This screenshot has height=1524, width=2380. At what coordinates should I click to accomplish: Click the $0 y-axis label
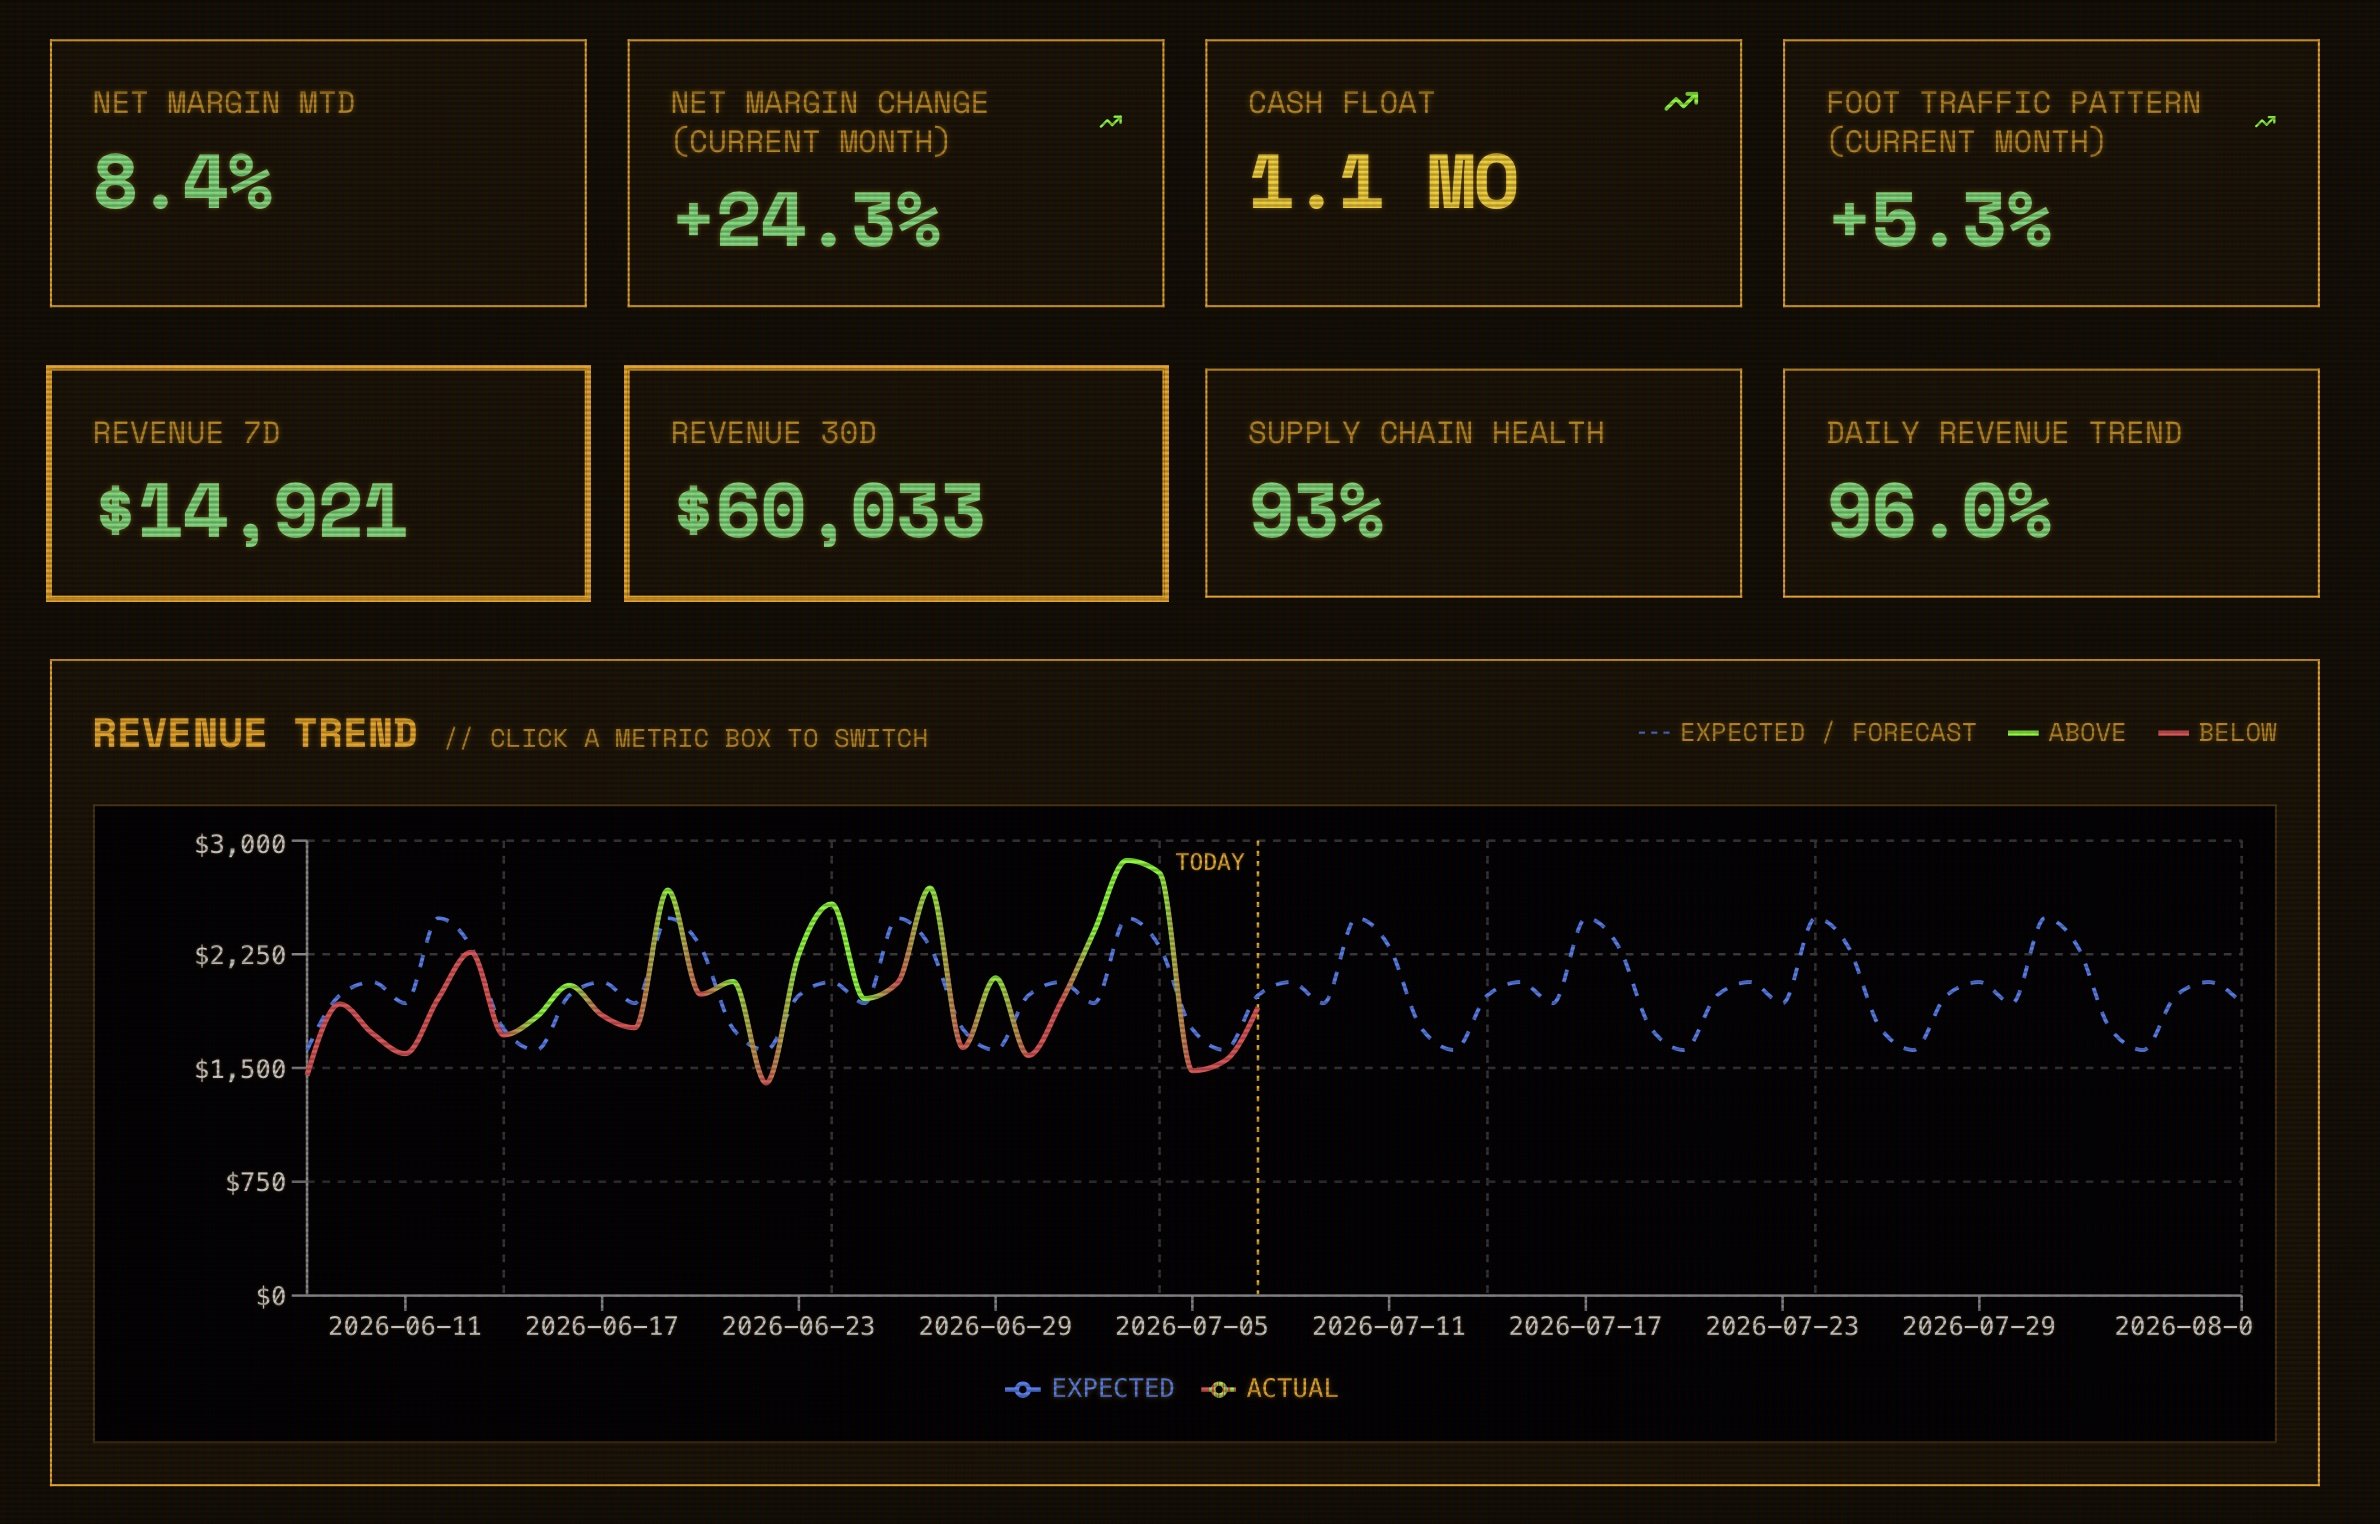point(271,1296)
